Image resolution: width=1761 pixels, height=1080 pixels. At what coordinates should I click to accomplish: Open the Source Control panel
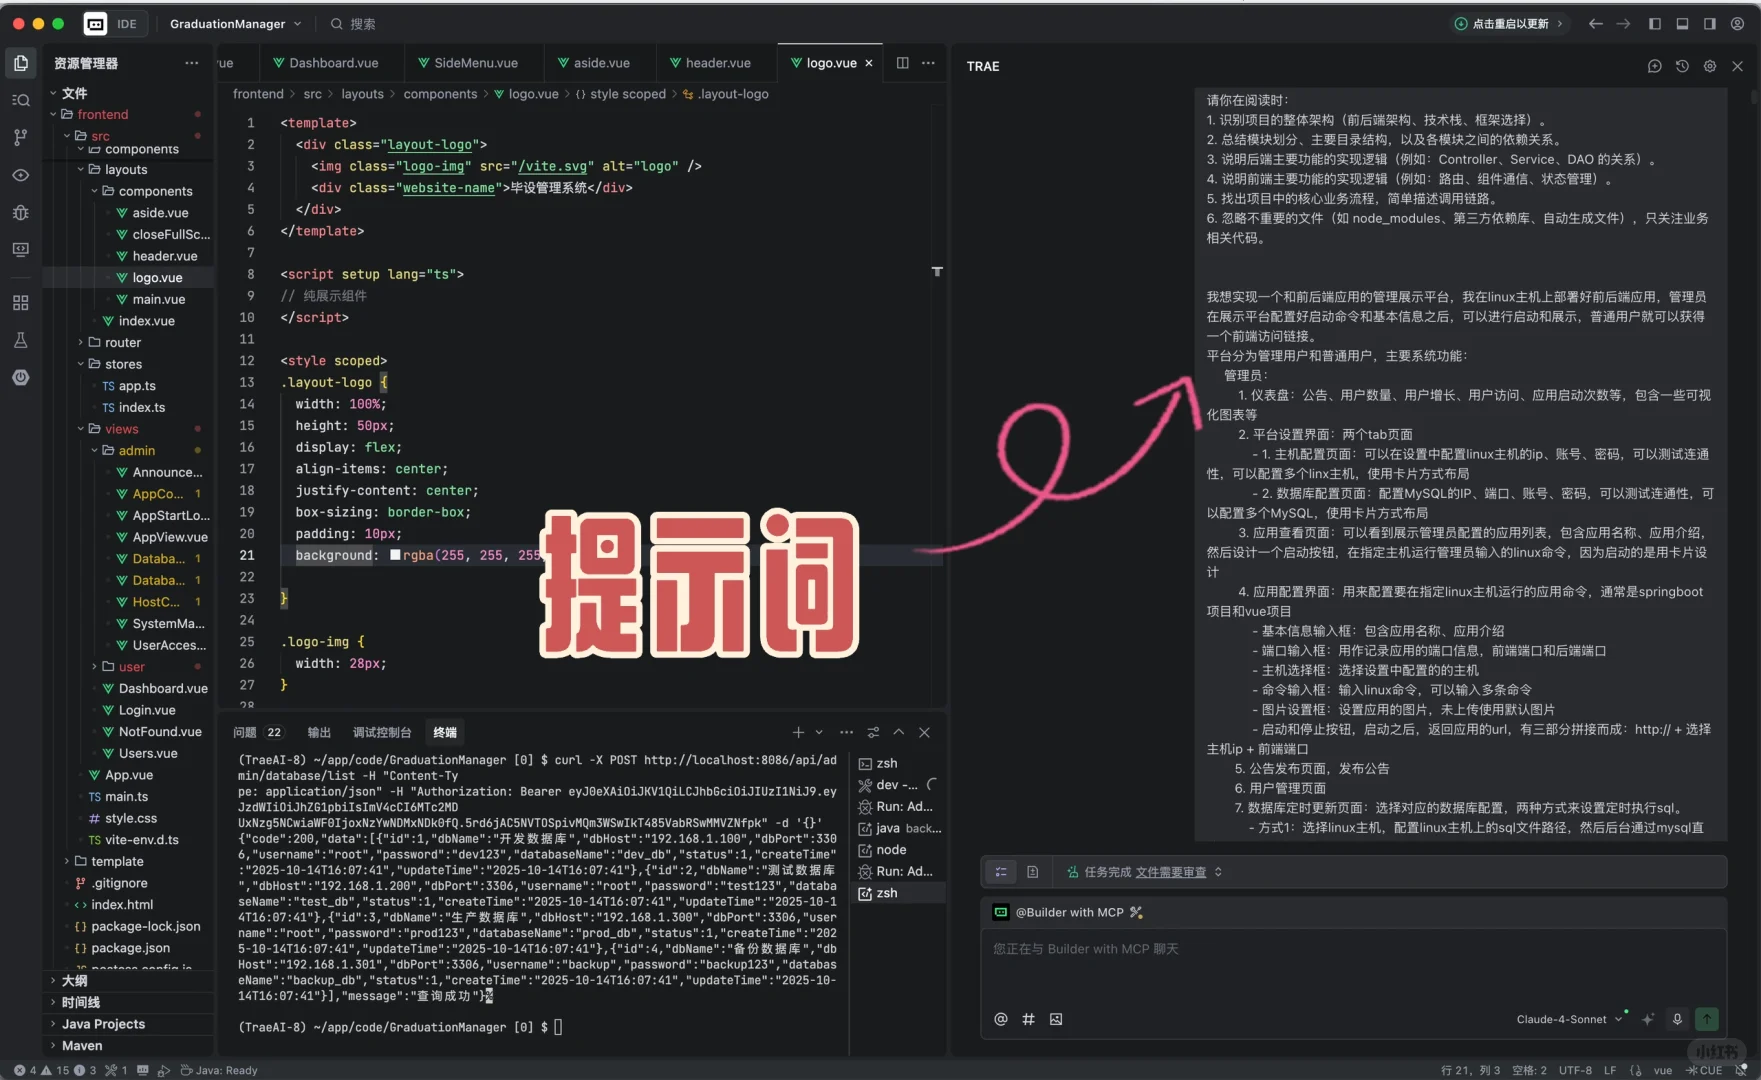[x=20, y=137]
